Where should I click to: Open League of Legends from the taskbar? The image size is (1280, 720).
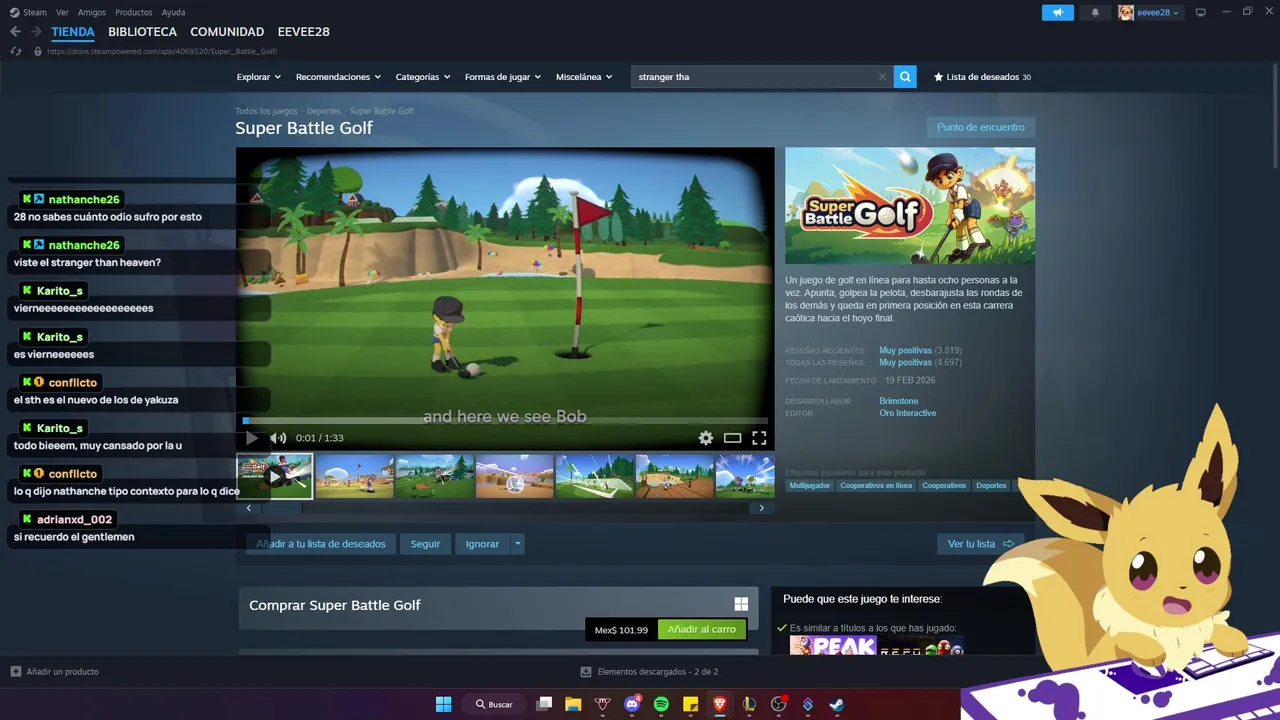[x=749, y=704]
